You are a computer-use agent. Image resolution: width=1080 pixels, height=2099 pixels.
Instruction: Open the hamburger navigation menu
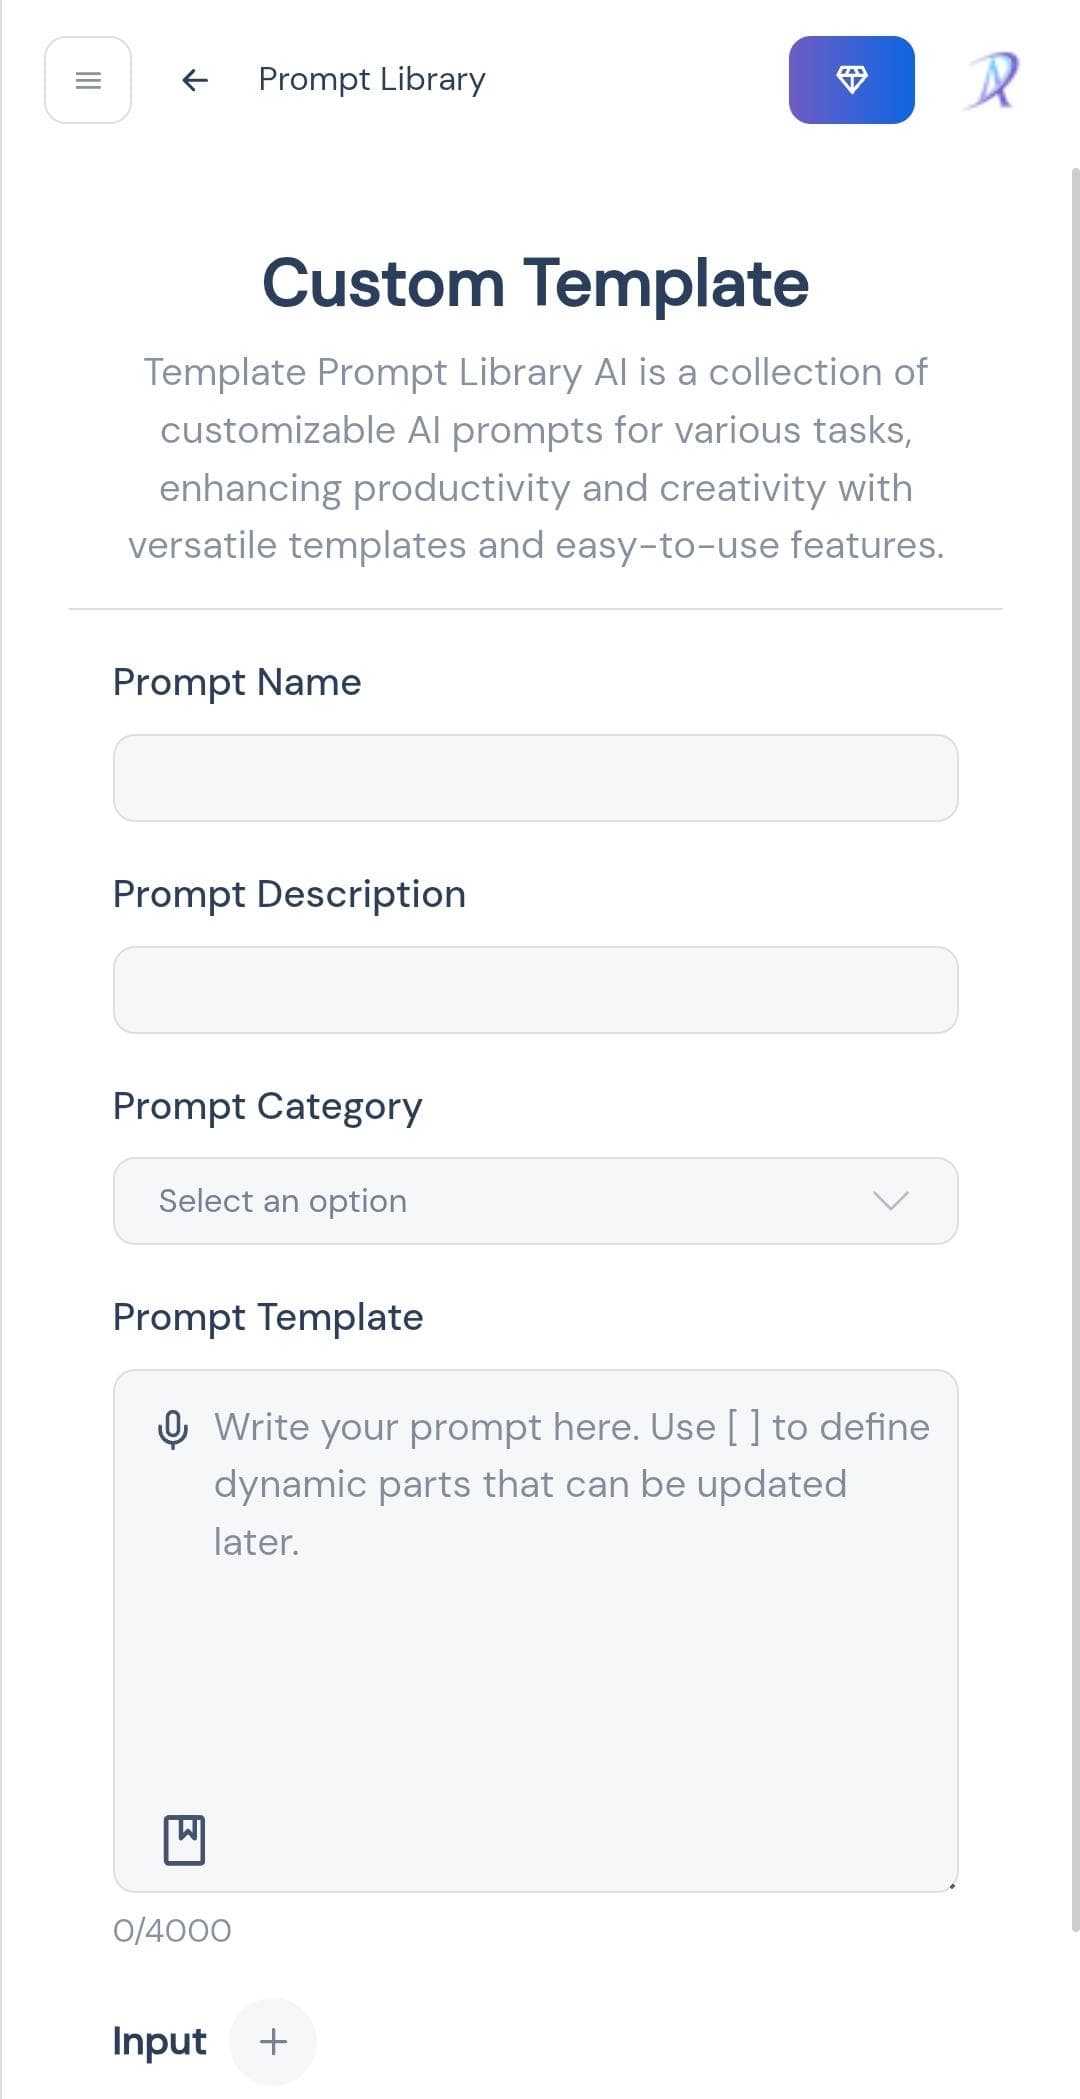pos(88,80)
